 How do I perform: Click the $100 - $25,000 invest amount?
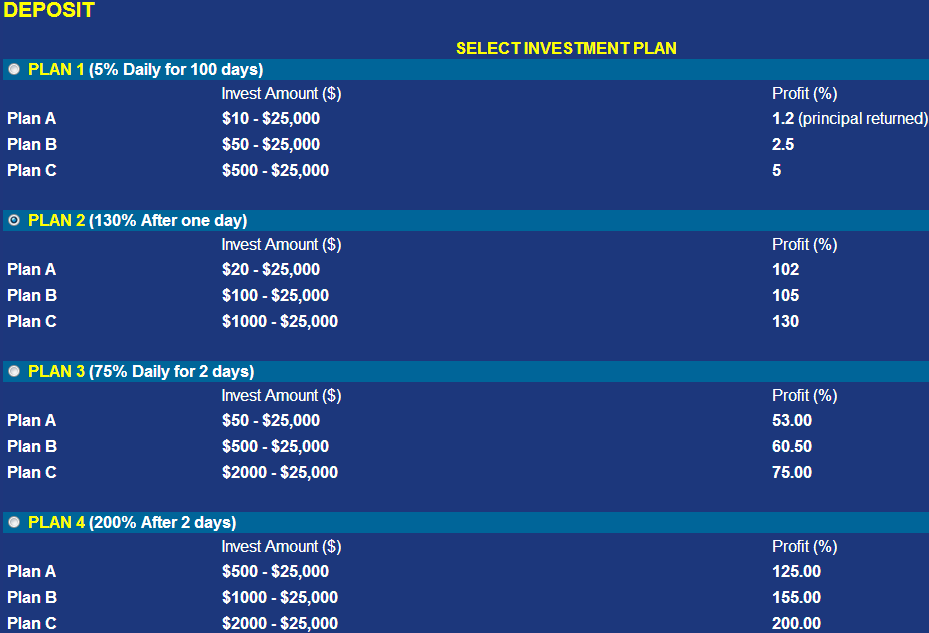click(275, 295)
